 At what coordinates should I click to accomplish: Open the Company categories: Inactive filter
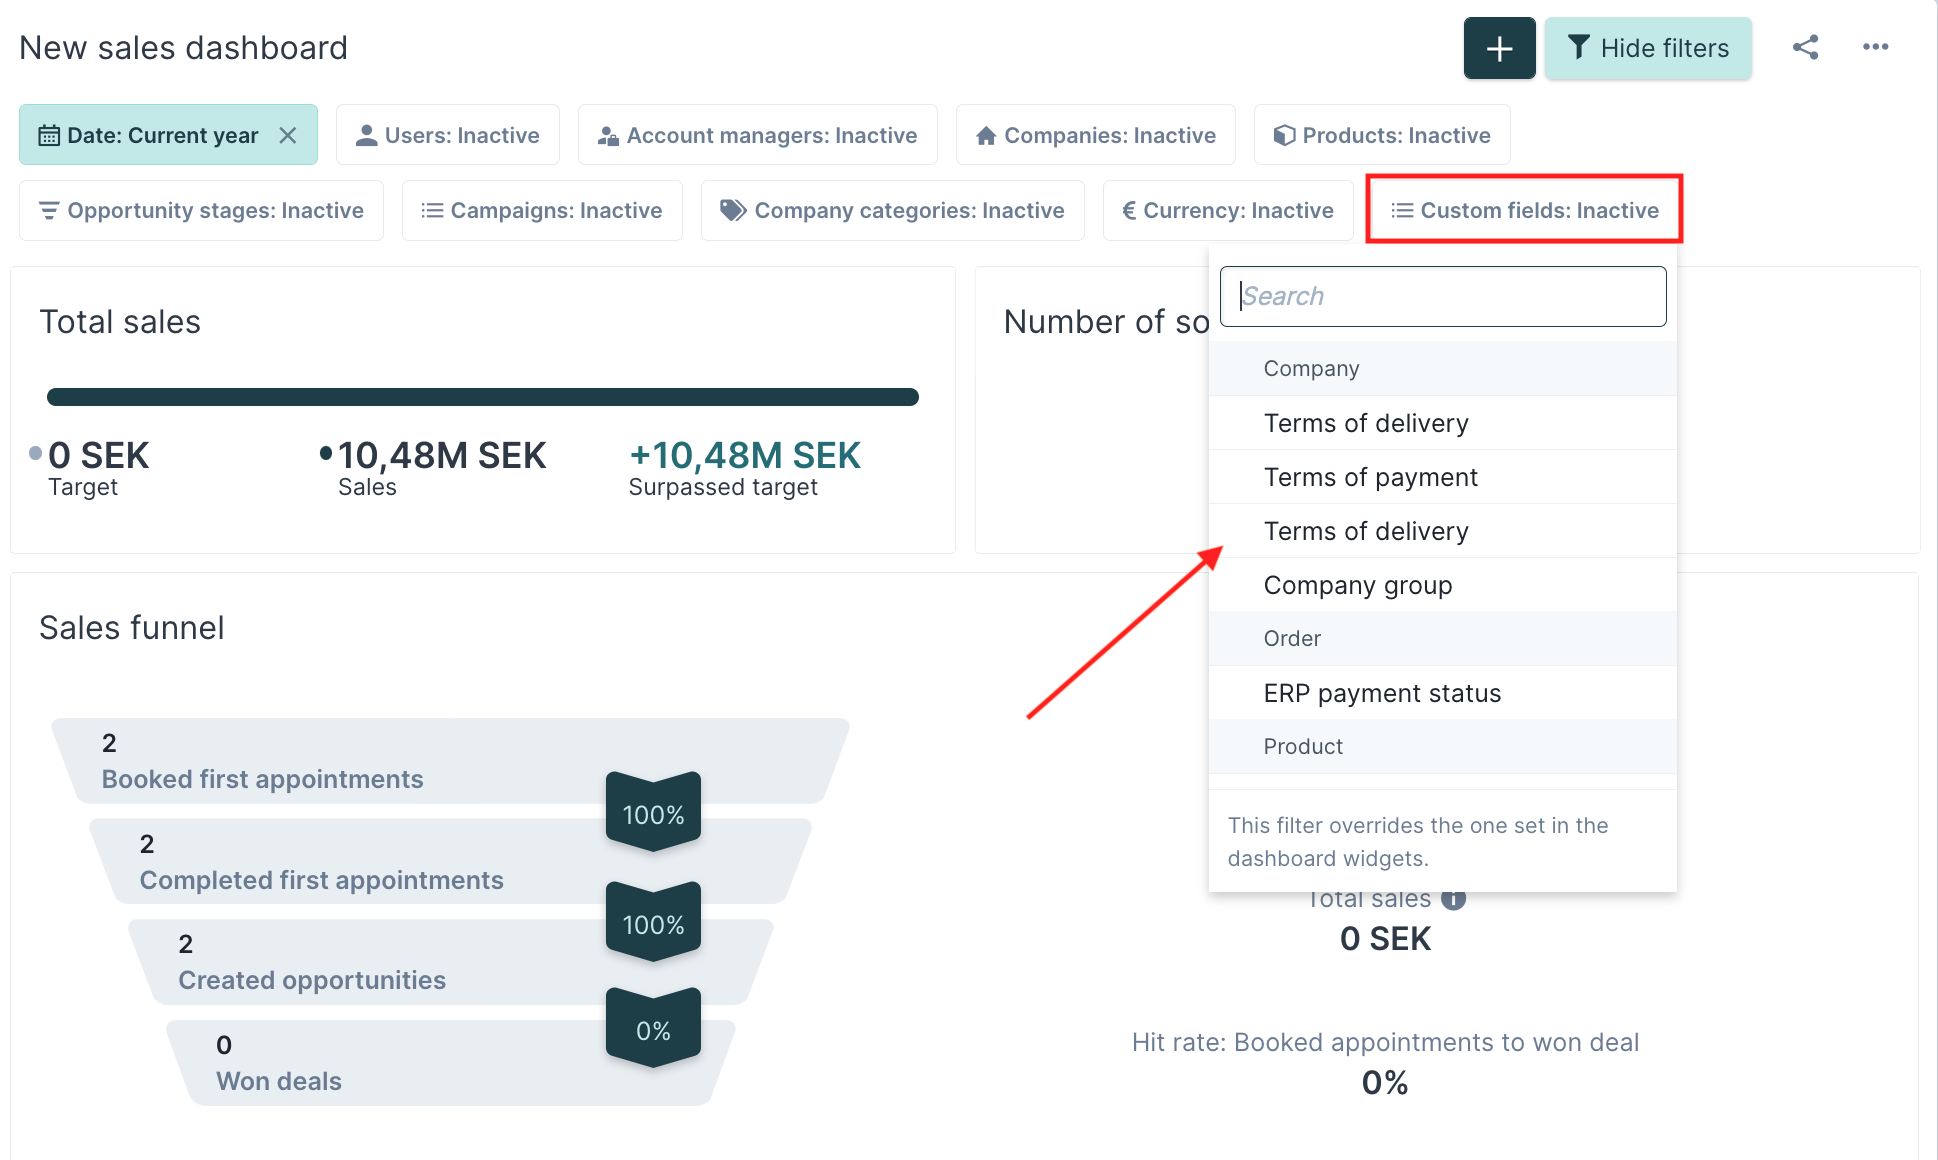(x=893, y=210)
